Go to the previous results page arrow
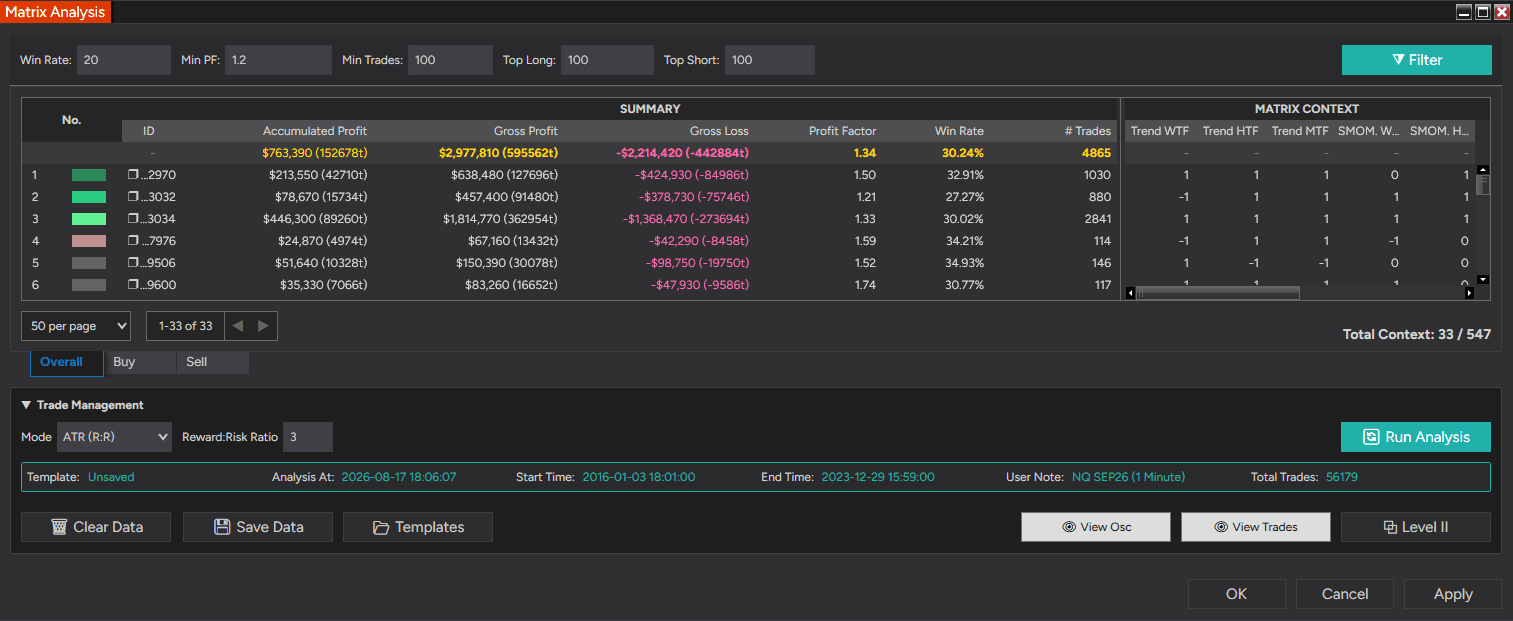The image size is (1513, 621). [x=237, y=326]
